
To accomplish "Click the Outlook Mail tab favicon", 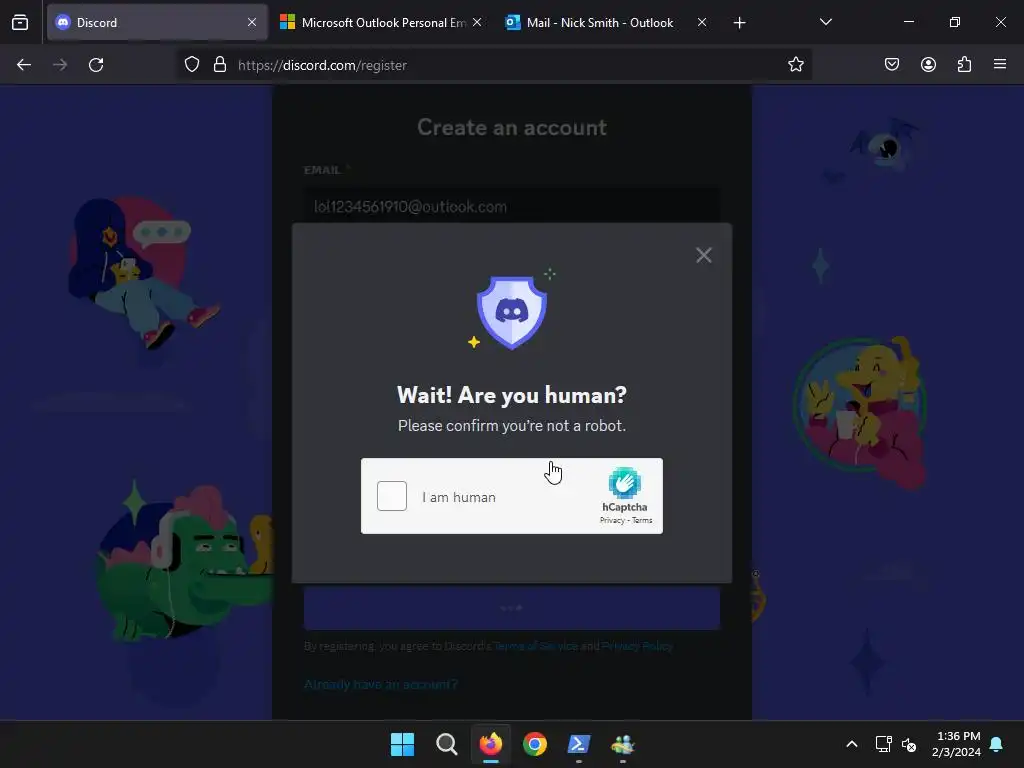I will (513, 22).
